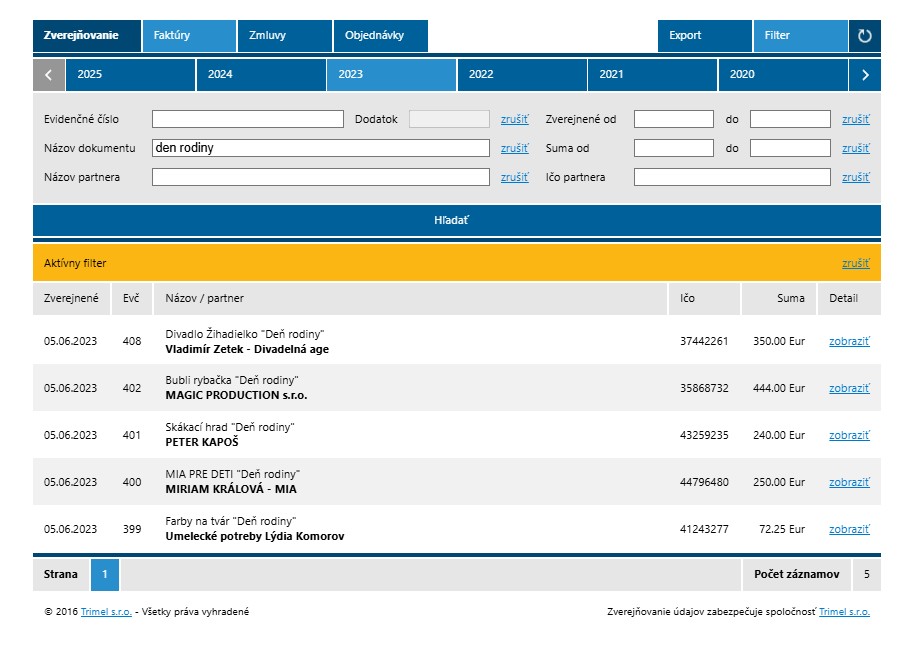Click the previous years left arrow

[x=49, y=75]
